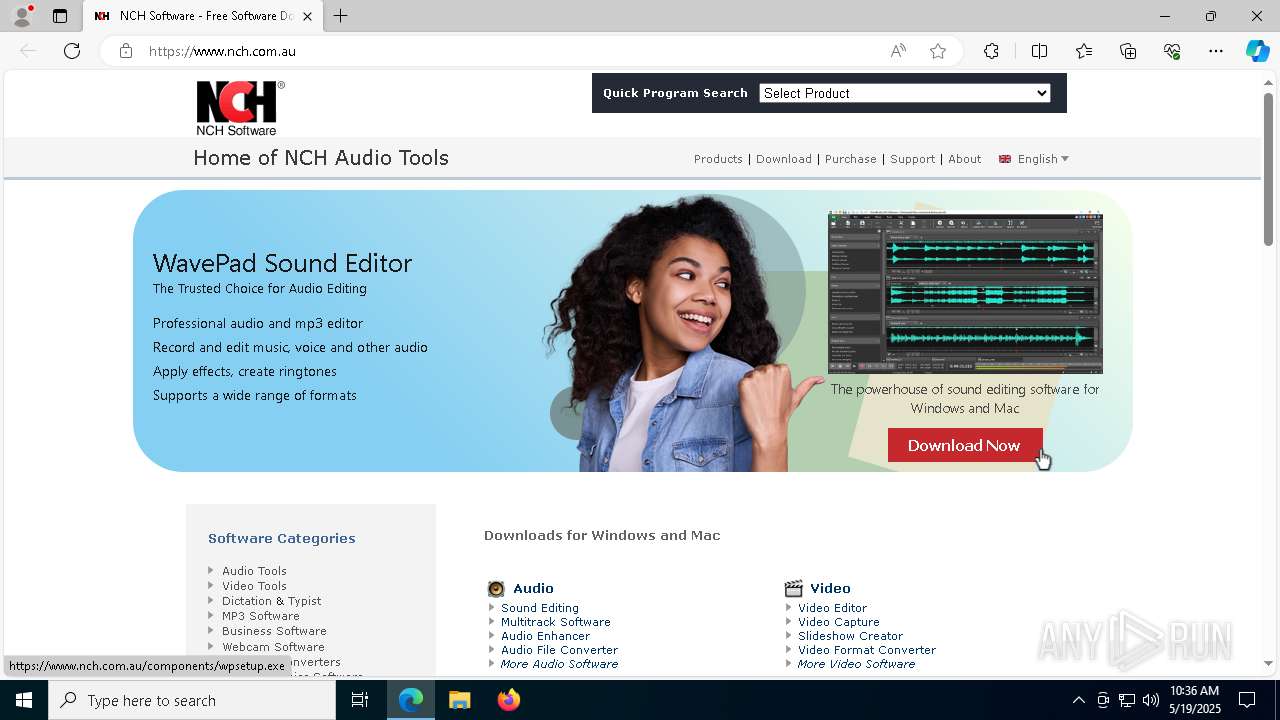Image resolution: width=1280 pixels, height=720 pixels.
Task: Open the Slideshow Creator link
Action: tap(851, 636)
